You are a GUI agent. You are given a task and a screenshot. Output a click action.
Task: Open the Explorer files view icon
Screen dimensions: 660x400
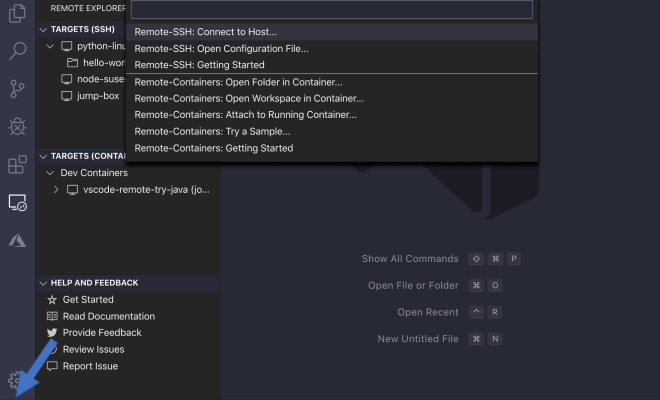click(x=17, y=13)
